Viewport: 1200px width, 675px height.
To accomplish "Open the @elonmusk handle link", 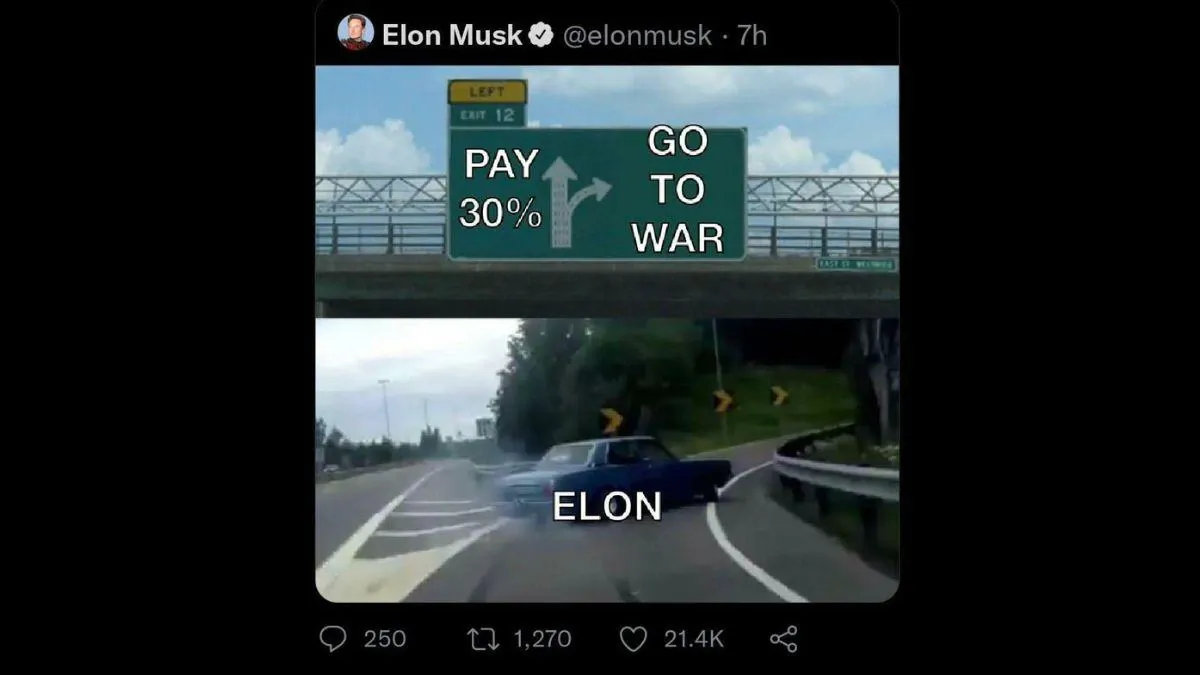I will (x=637, y=35).
